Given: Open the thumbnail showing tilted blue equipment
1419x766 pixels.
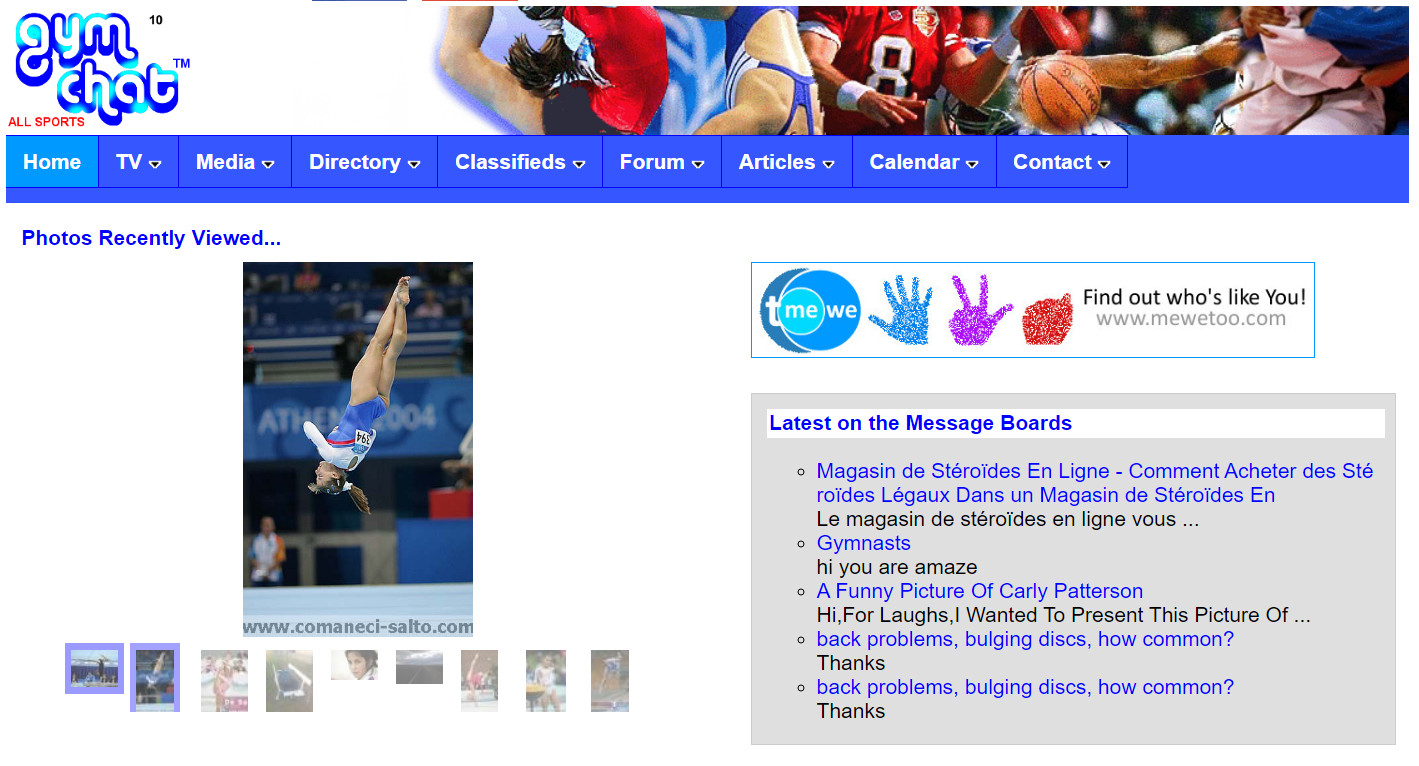Looking at the screenshot, I should [289, 681].
